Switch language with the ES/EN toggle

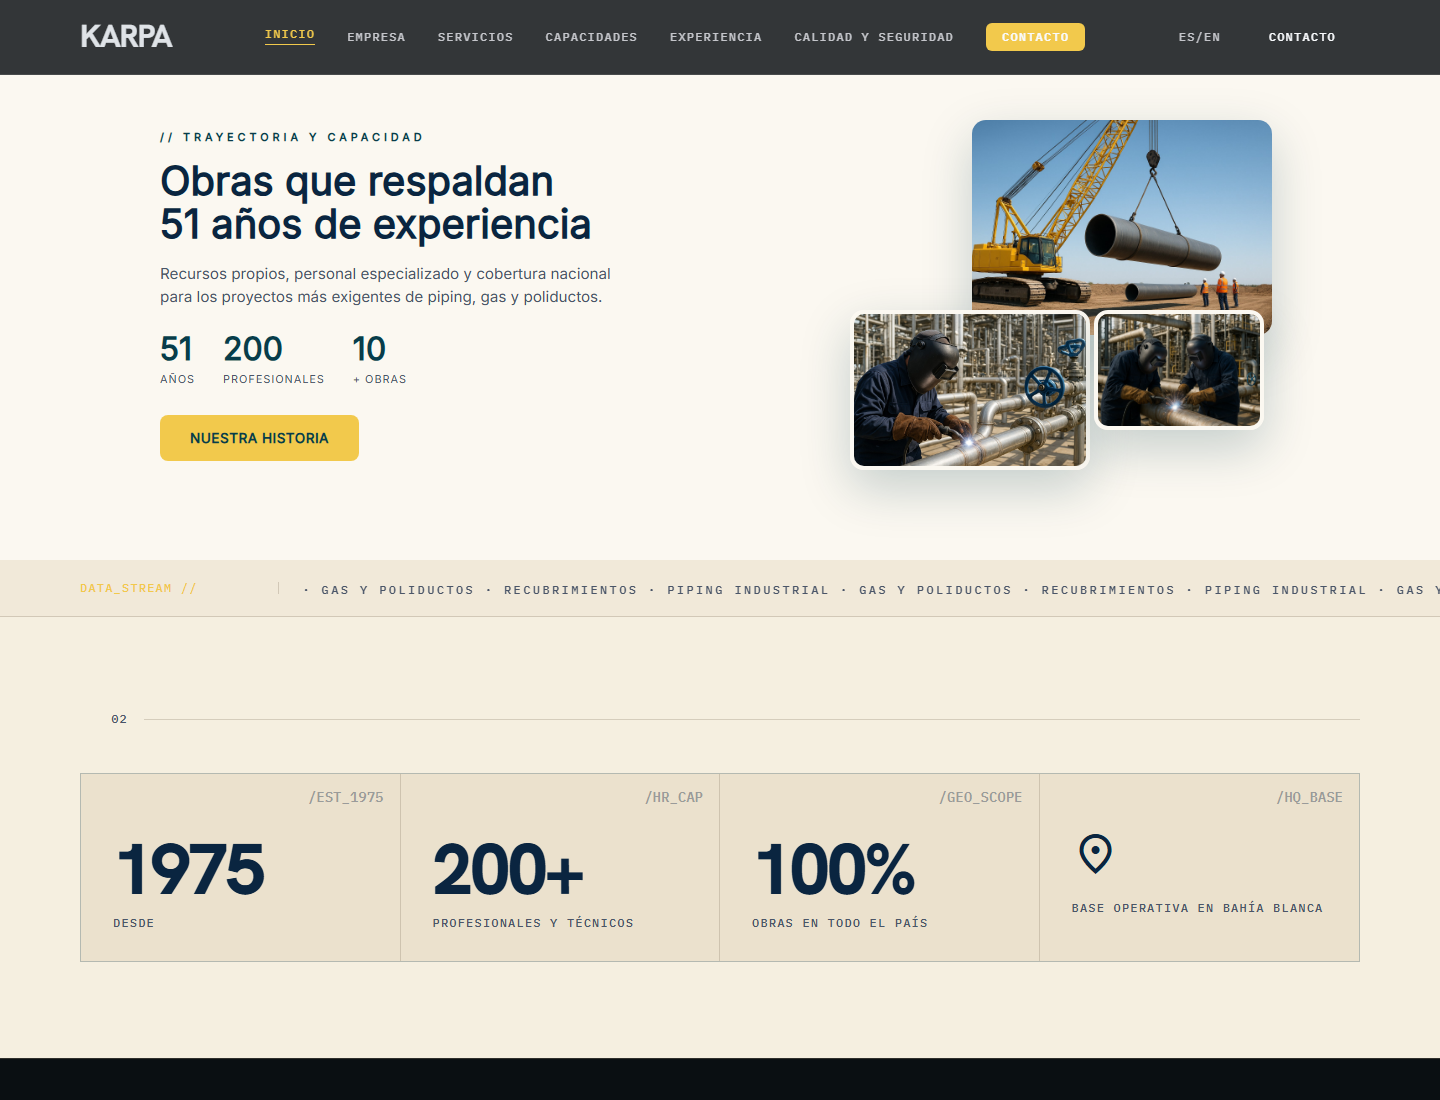pos(1199,37)
